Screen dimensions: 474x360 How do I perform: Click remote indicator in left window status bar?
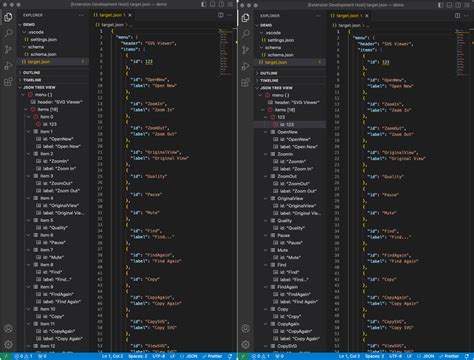click(x=6, y=356)
